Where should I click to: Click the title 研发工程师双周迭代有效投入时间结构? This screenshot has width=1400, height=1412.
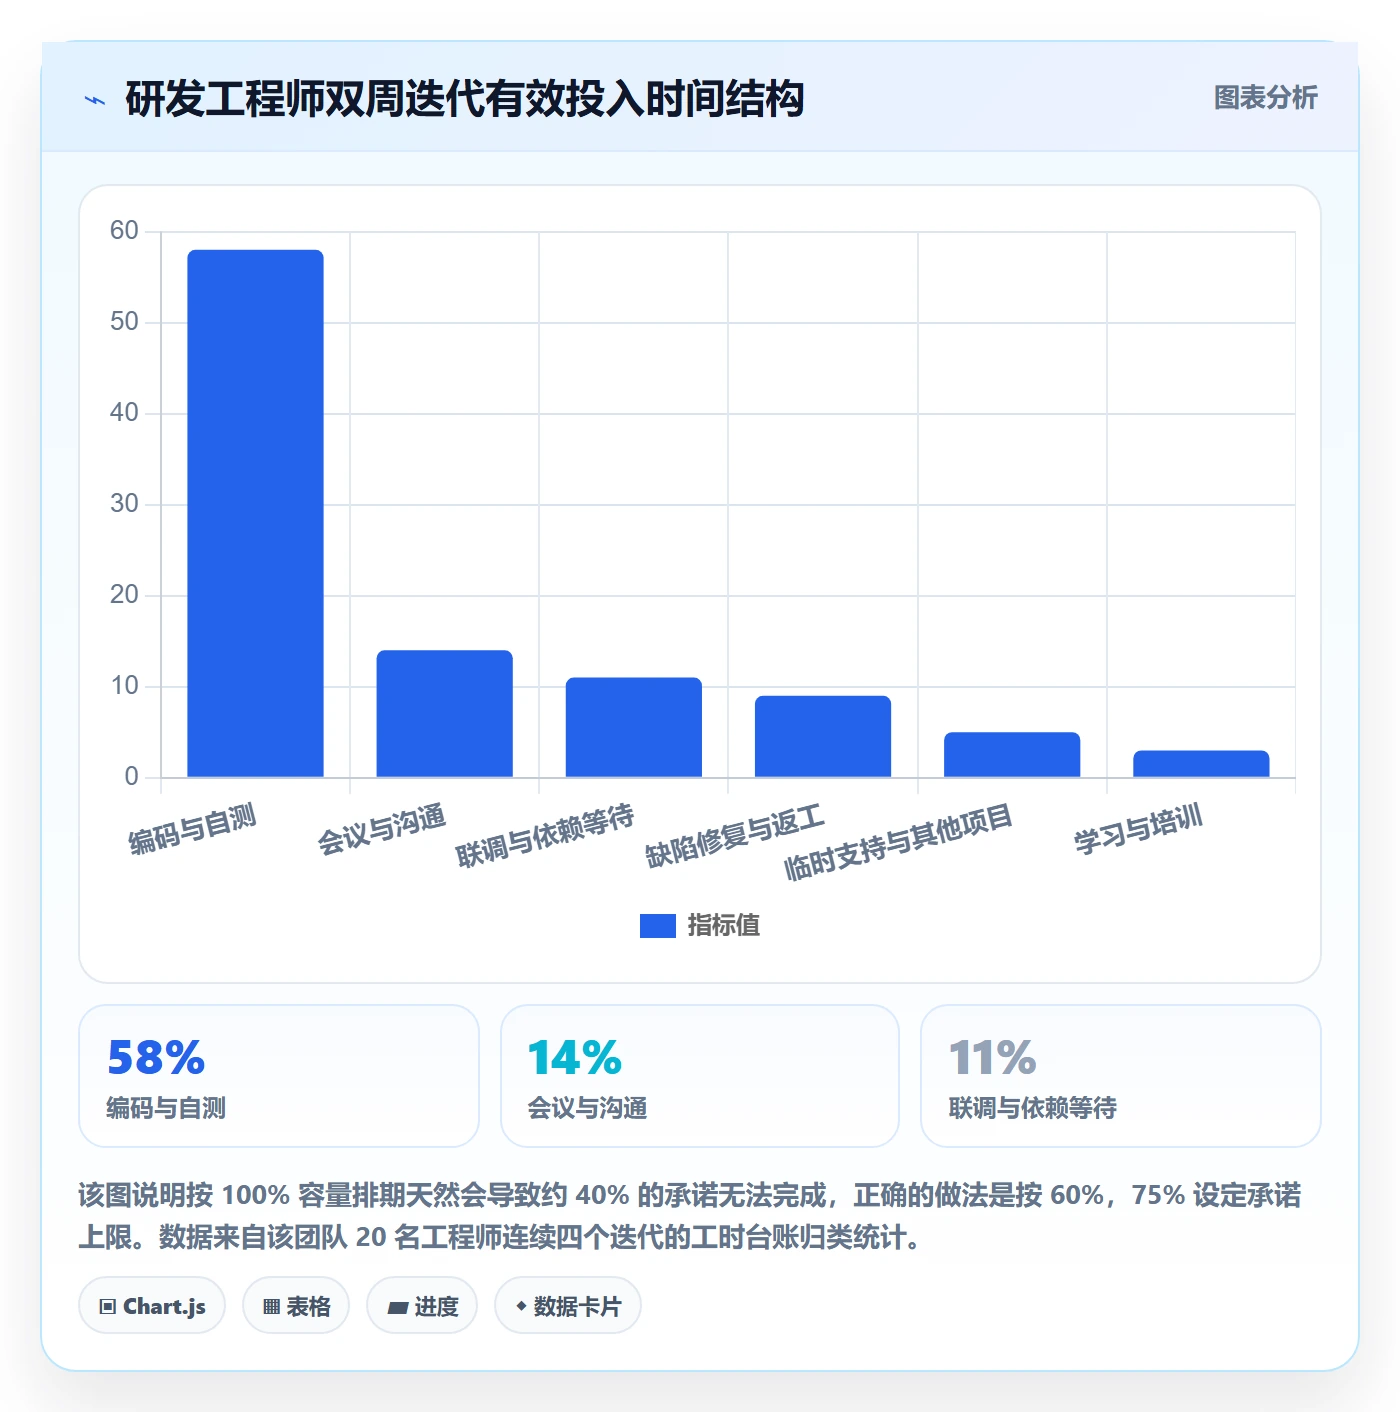point(465,99)
